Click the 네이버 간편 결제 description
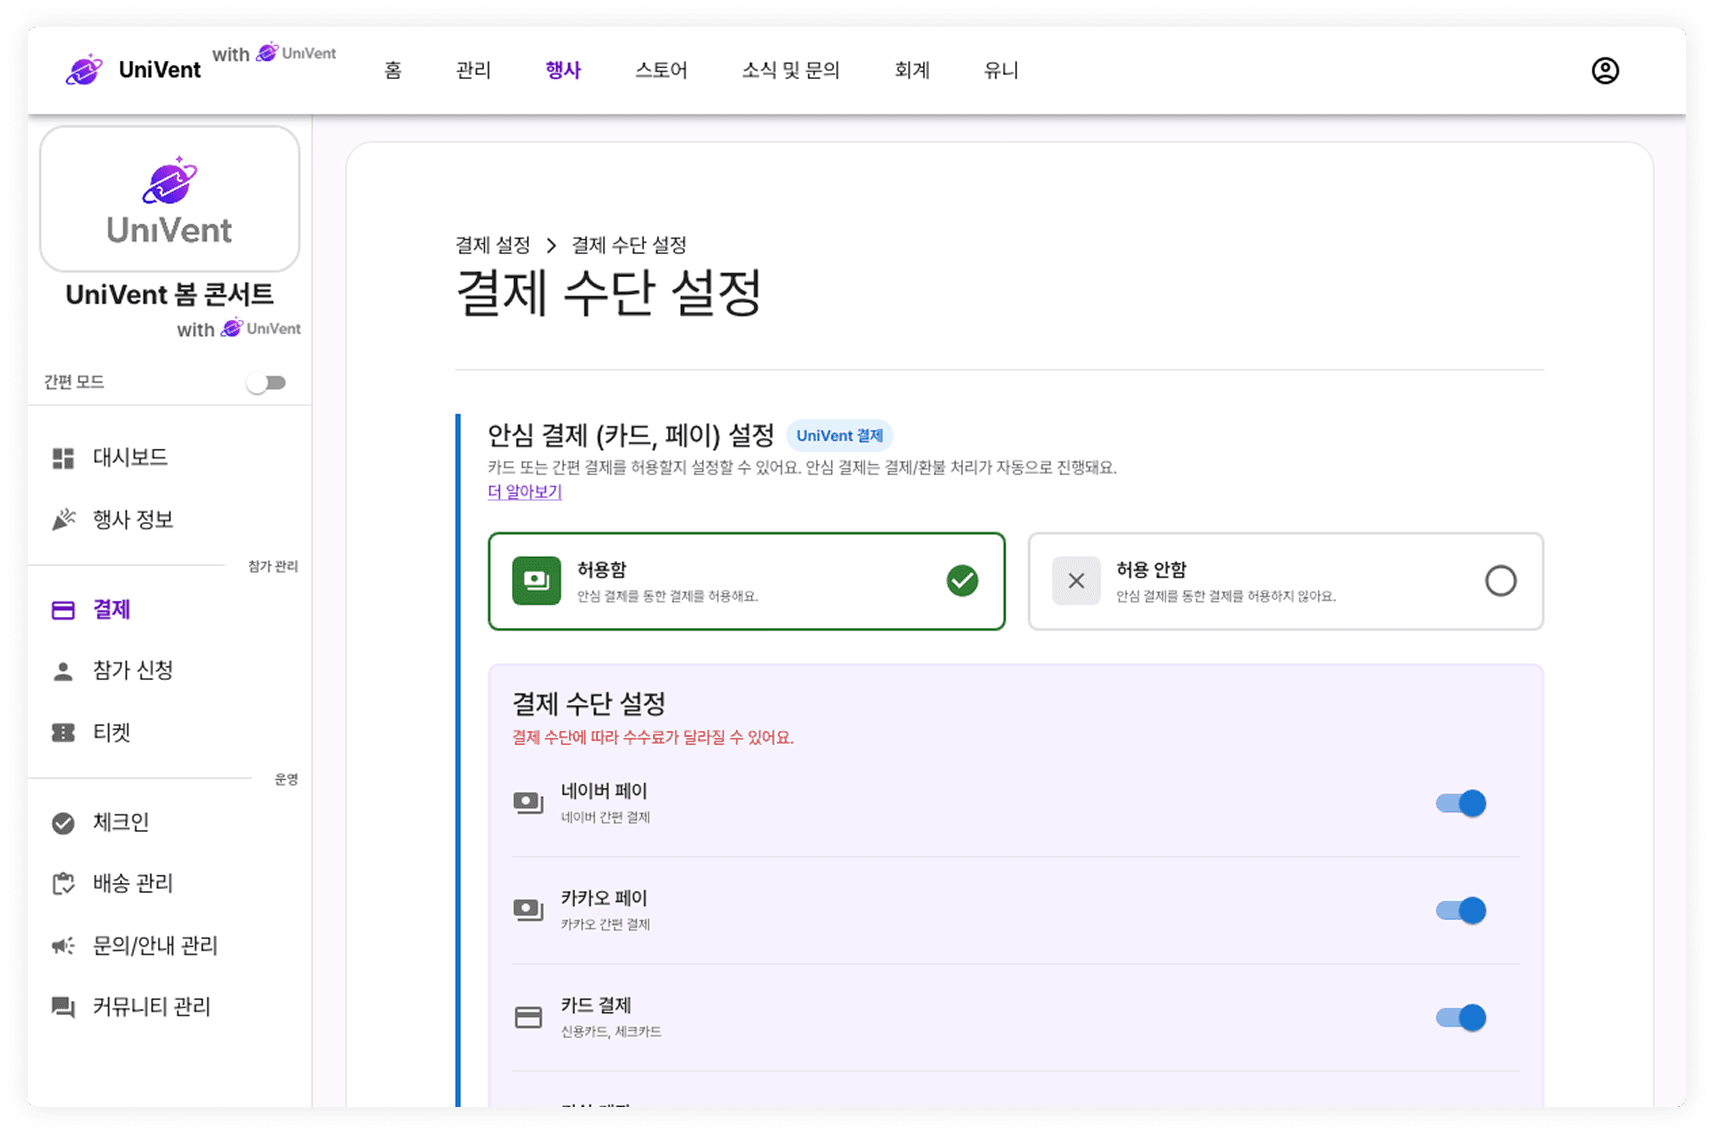The height and width of the screenshot is (1134, 1713). [606, 818]
